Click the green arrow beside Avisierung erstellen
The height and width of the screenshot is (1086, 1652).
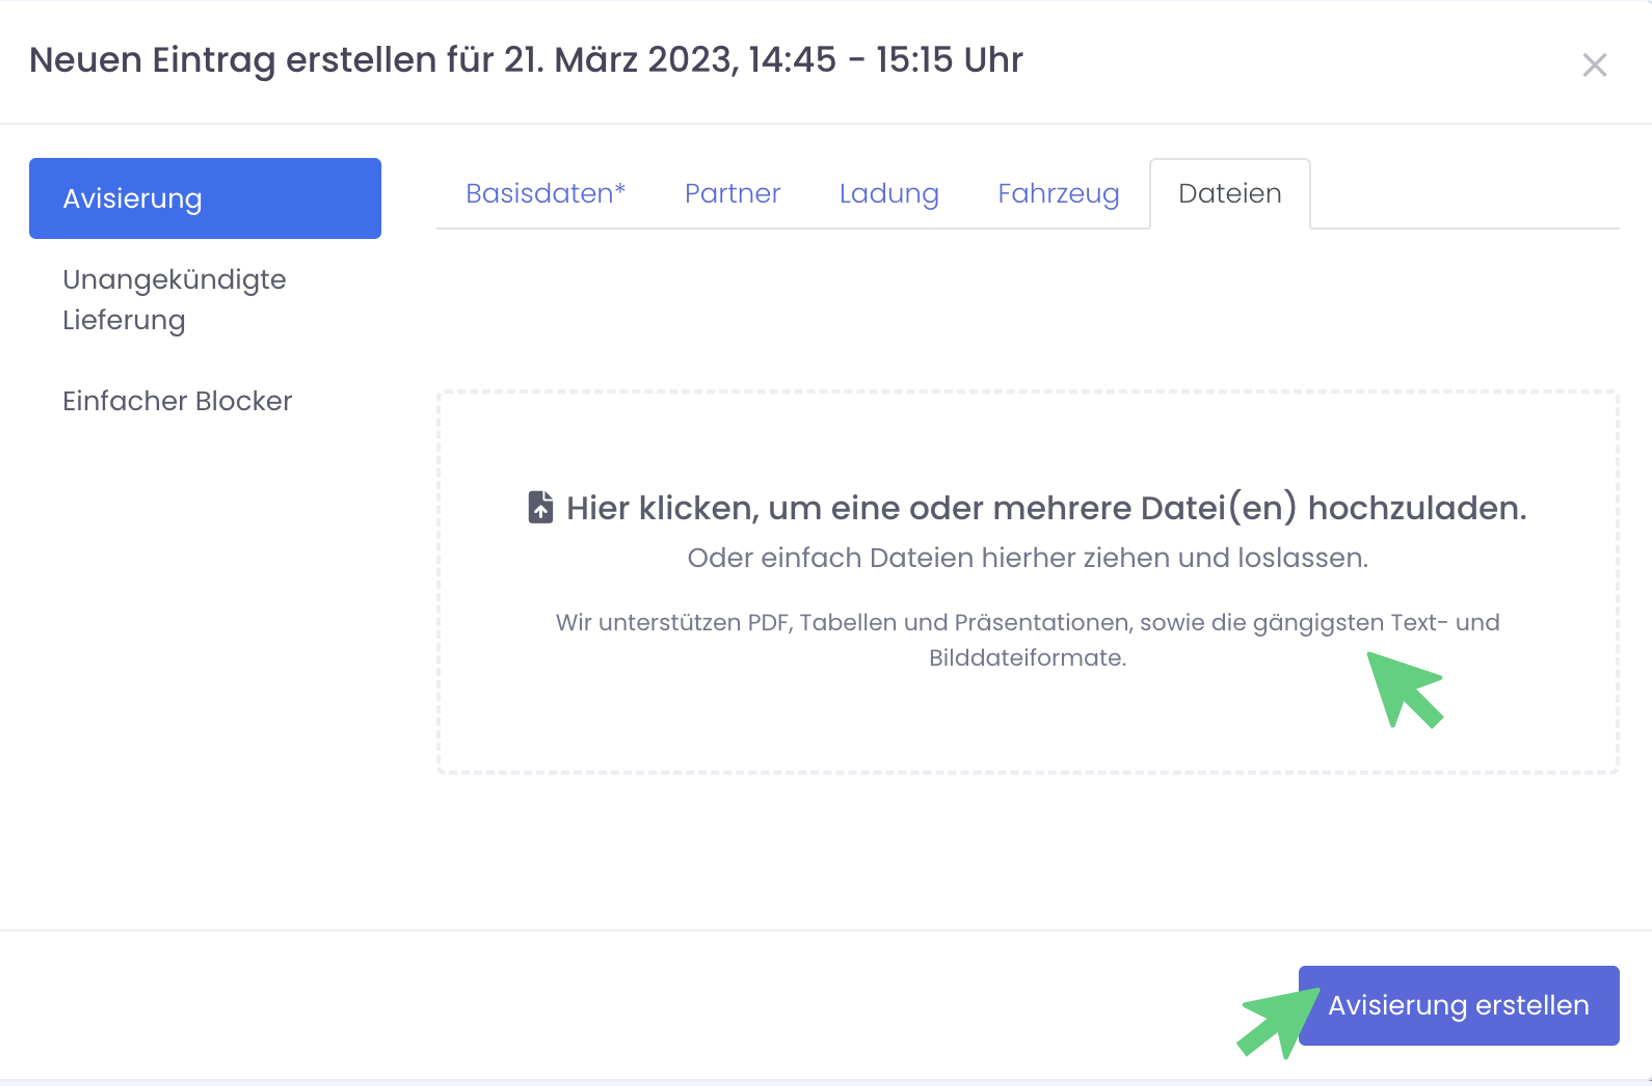pyautogui.click(x=1275, y=1023)
